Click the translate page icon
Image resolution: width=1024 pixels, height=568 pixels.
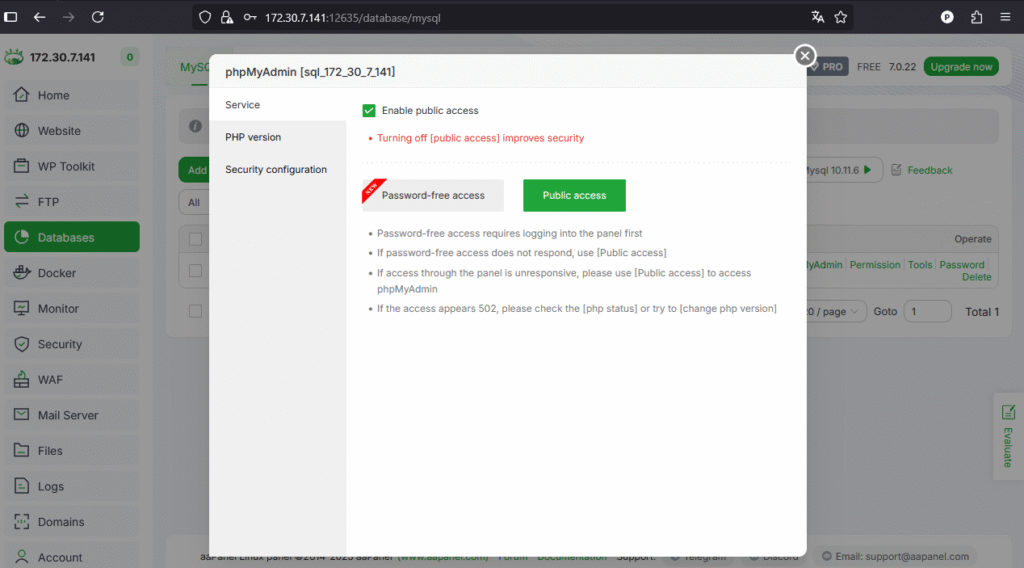818,18
